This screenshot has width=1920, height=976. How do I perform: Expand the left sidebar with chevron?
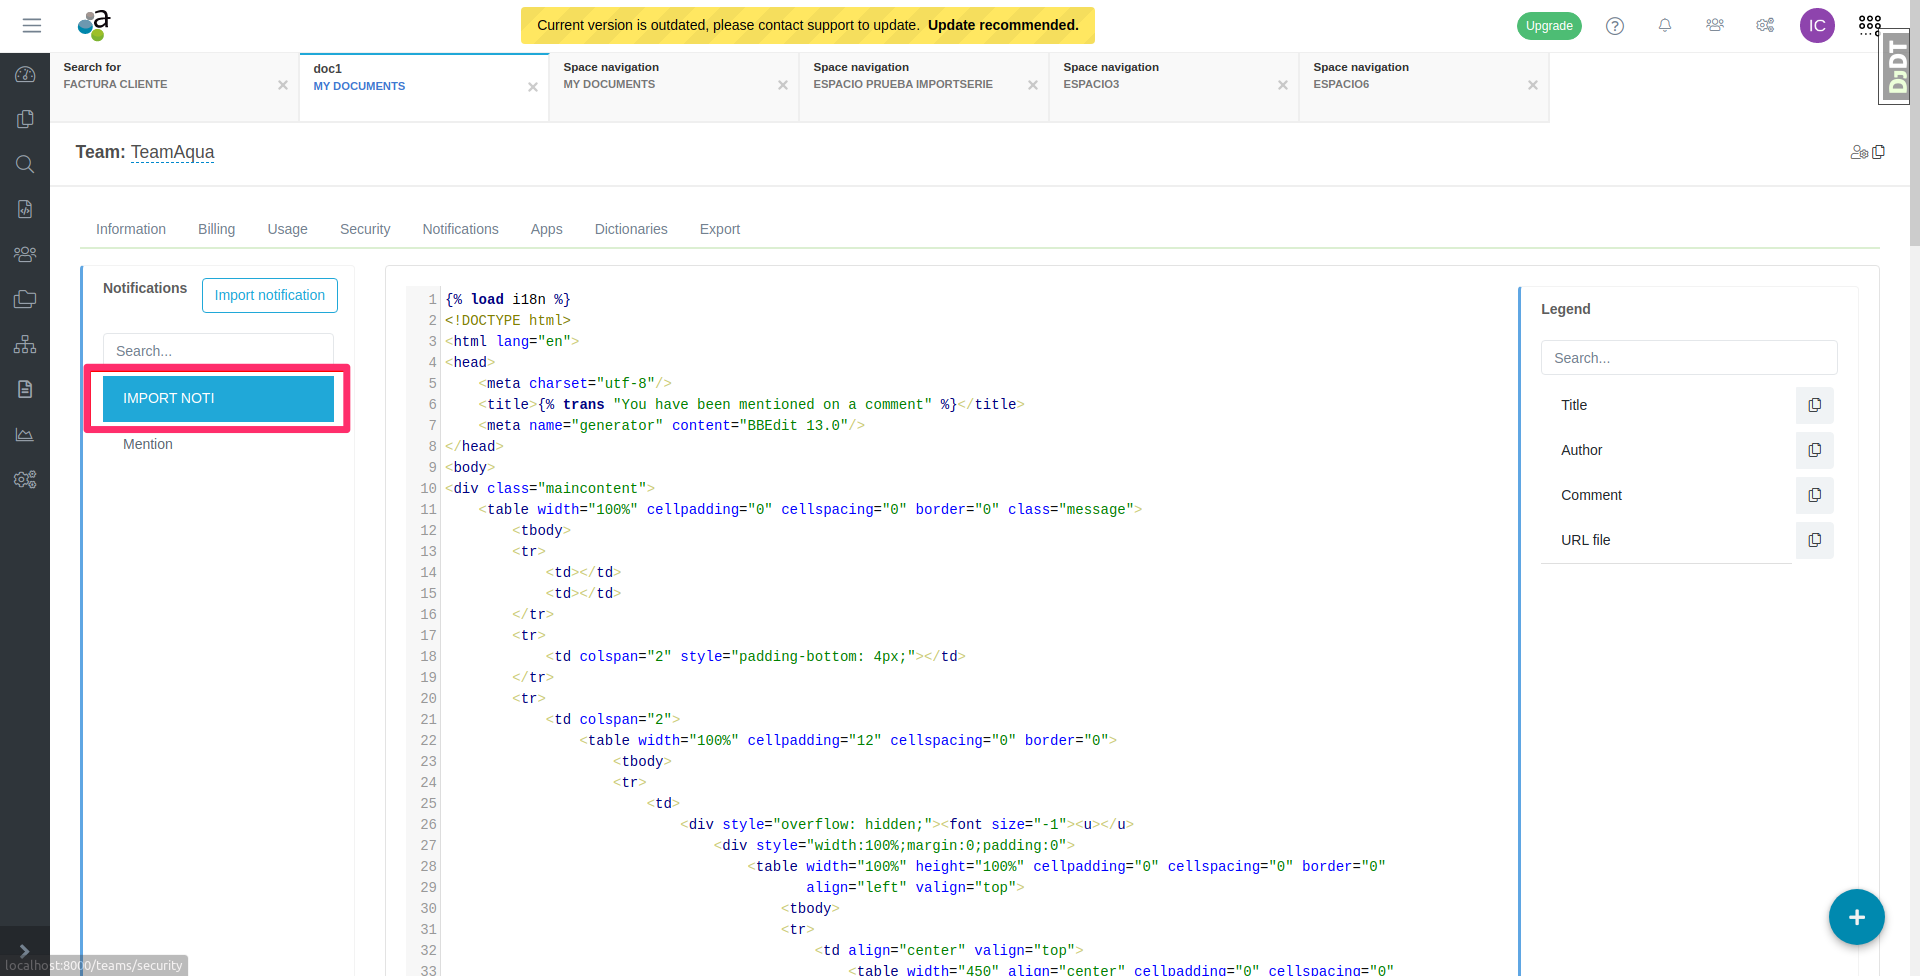pyautogui.click(x=24, y=951)
